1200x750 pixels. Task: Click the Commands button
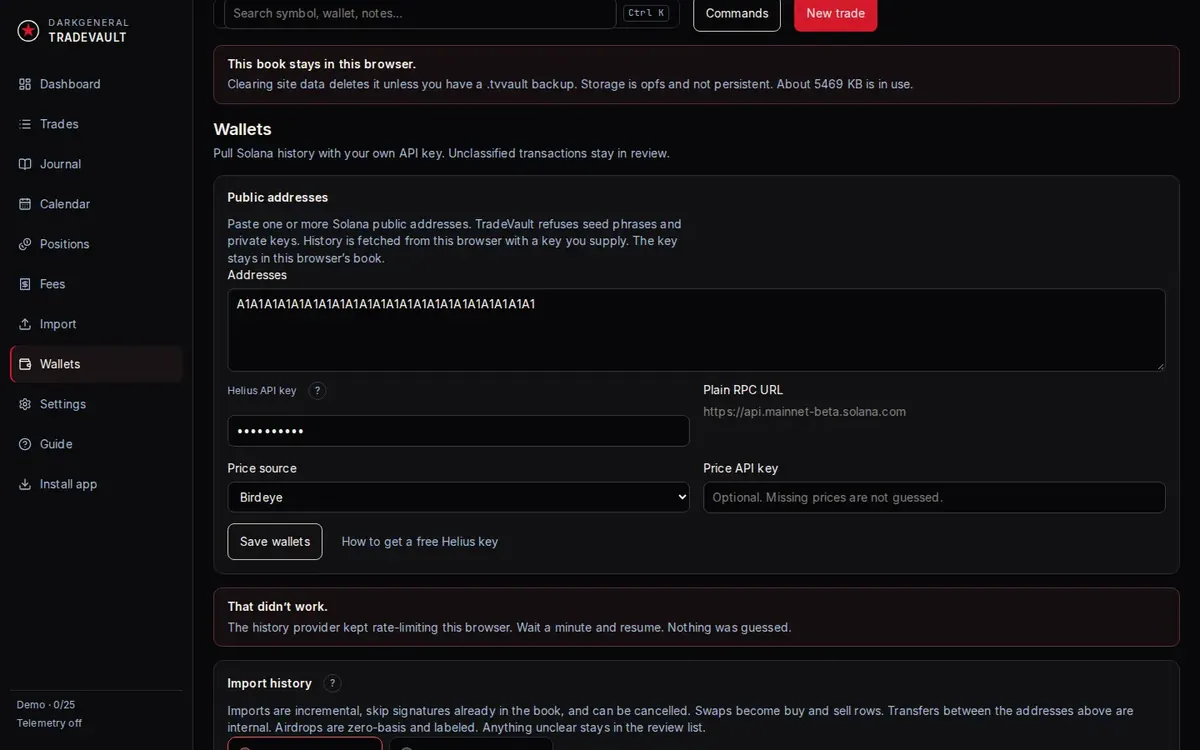pos(737,13)
